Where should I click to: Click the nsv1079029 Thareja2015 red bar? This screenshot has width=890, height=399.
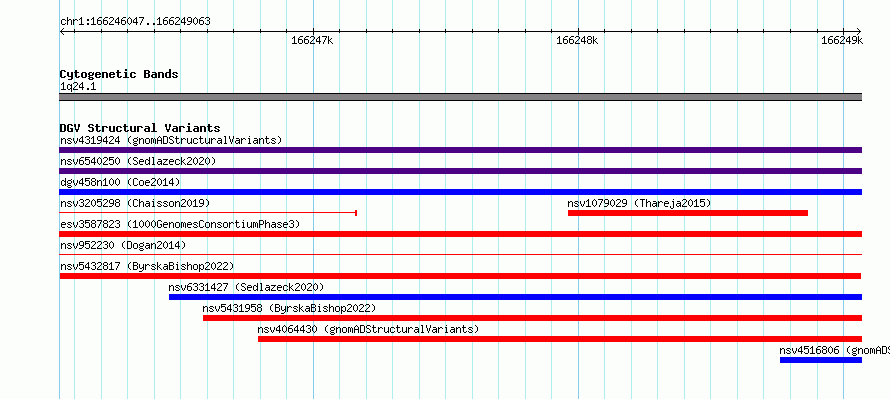(x=687, y=213)
